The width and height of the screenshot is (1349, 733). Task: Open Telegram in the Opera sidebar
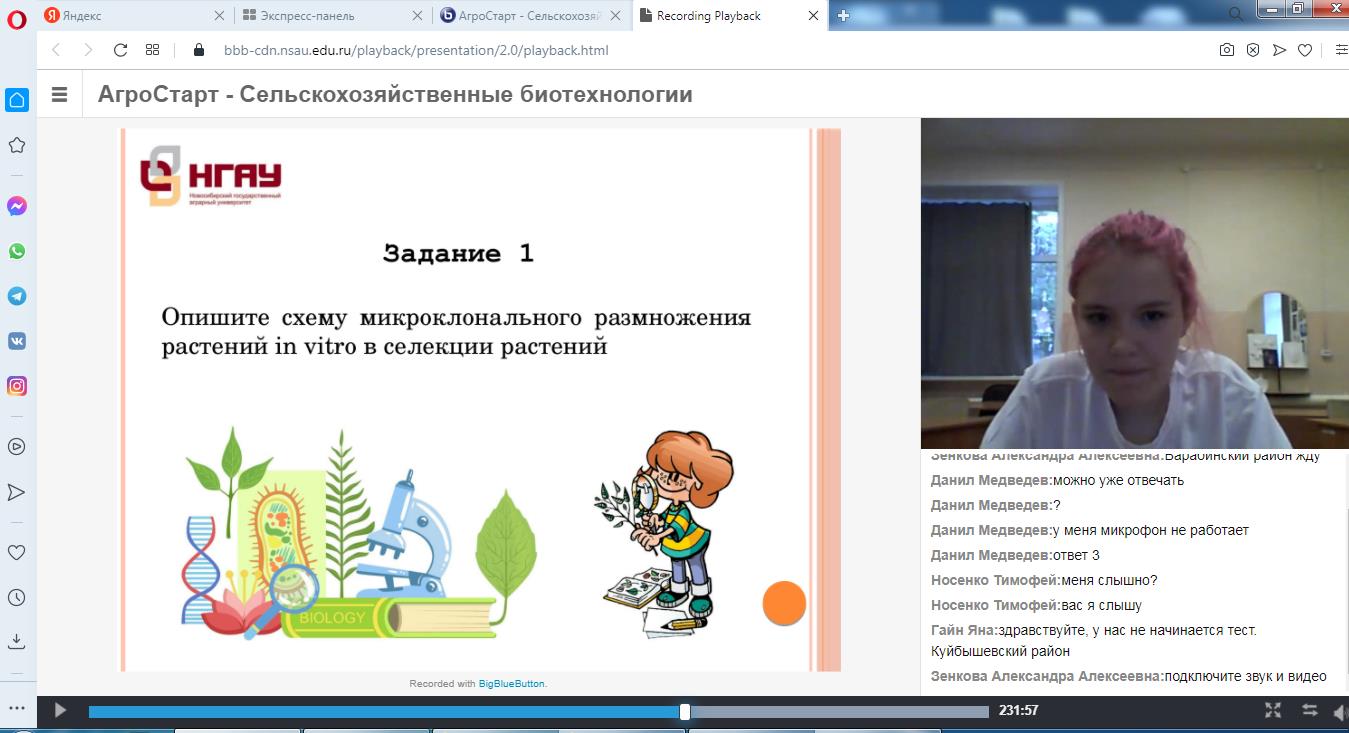(x=17, y=297)
